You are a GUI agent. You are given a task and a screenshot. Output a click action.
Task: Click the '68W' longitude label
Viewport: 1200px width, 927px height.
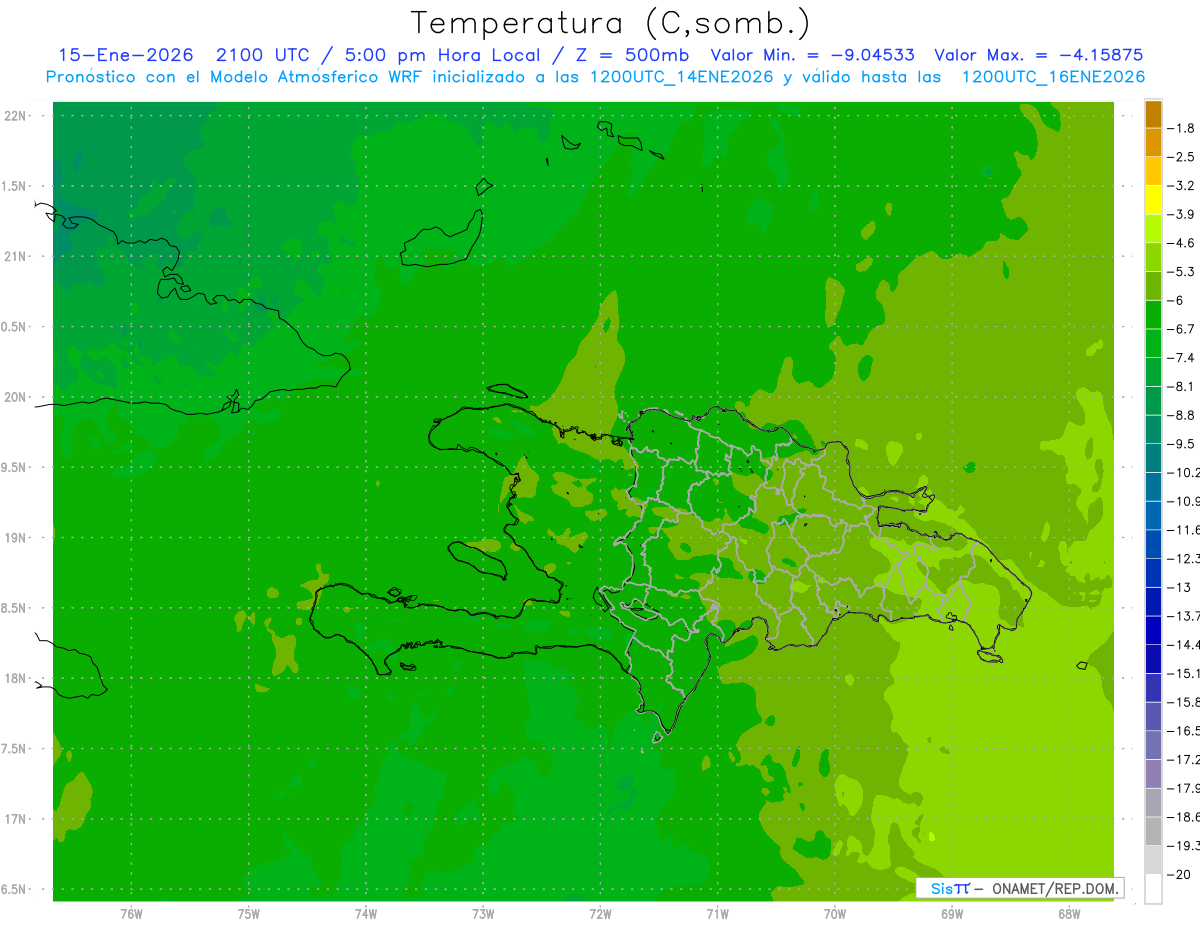pyautogui.click(x=1068, y=914)
